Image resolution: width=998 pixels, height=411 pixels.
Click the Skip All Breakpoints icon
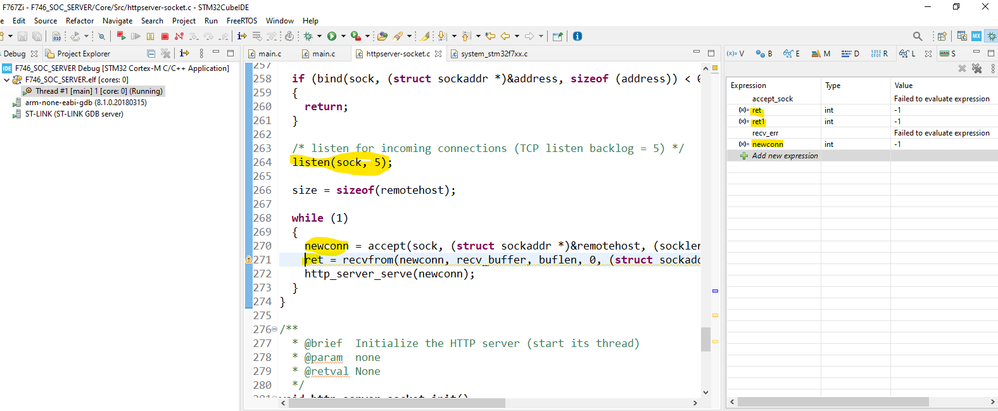click(102, 36)
